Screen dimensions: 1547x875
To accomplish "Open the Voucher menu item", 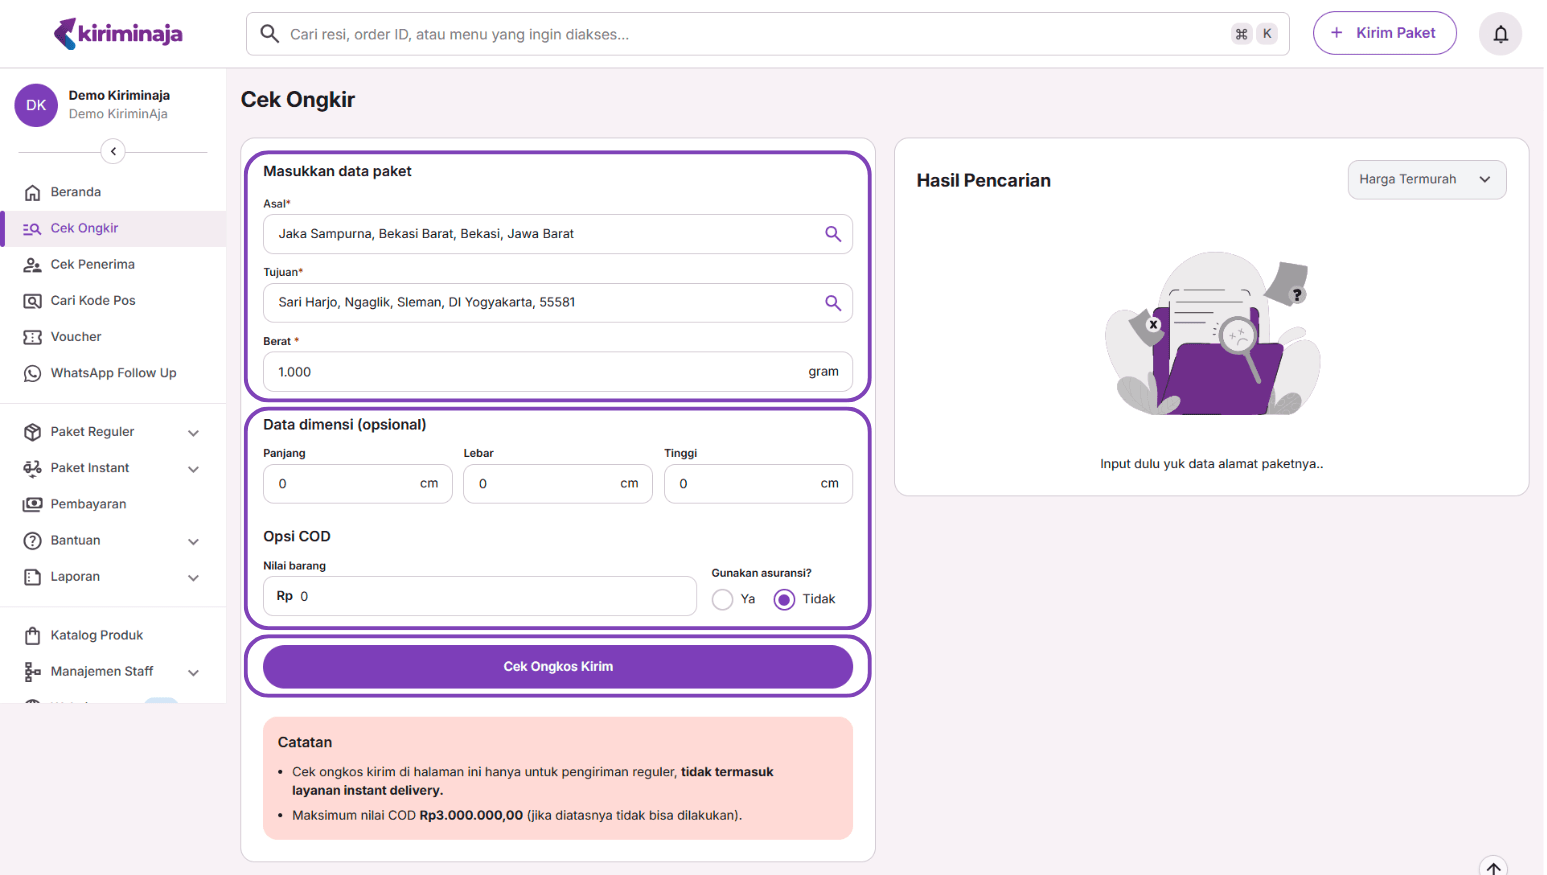I will click(76, 337).
